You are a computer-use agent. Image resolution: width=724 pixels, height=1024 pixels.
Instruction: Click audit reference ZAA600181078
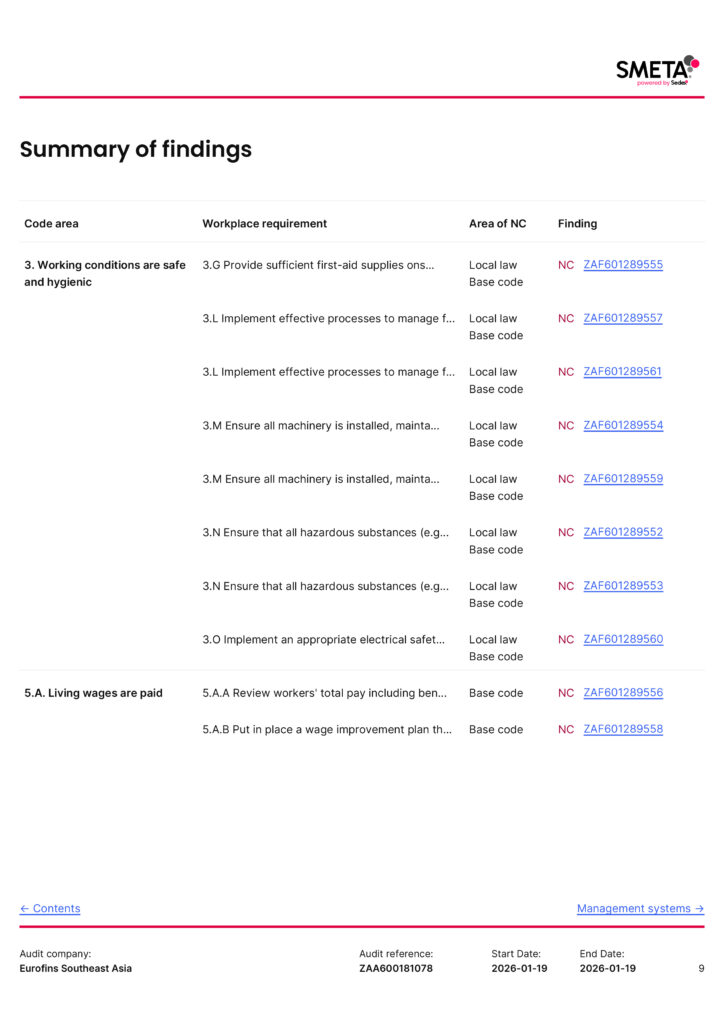[396, 968]
